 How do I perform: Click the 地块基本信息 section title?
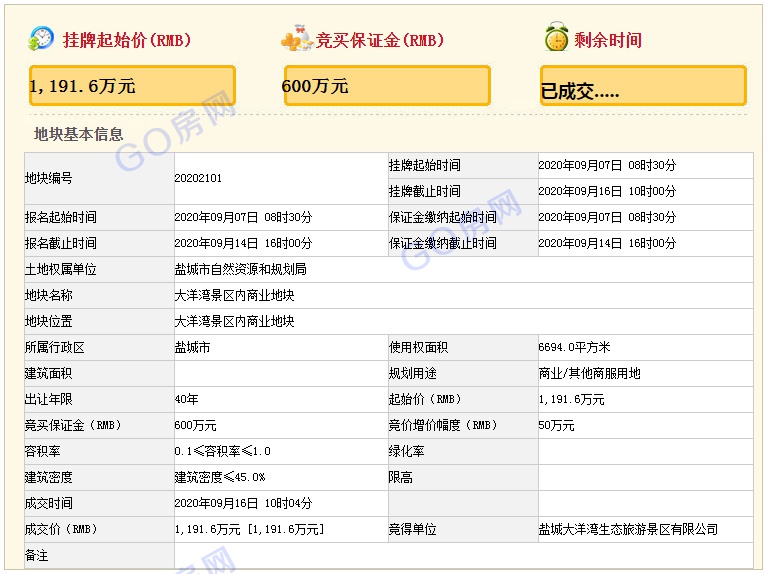point(79,134)
